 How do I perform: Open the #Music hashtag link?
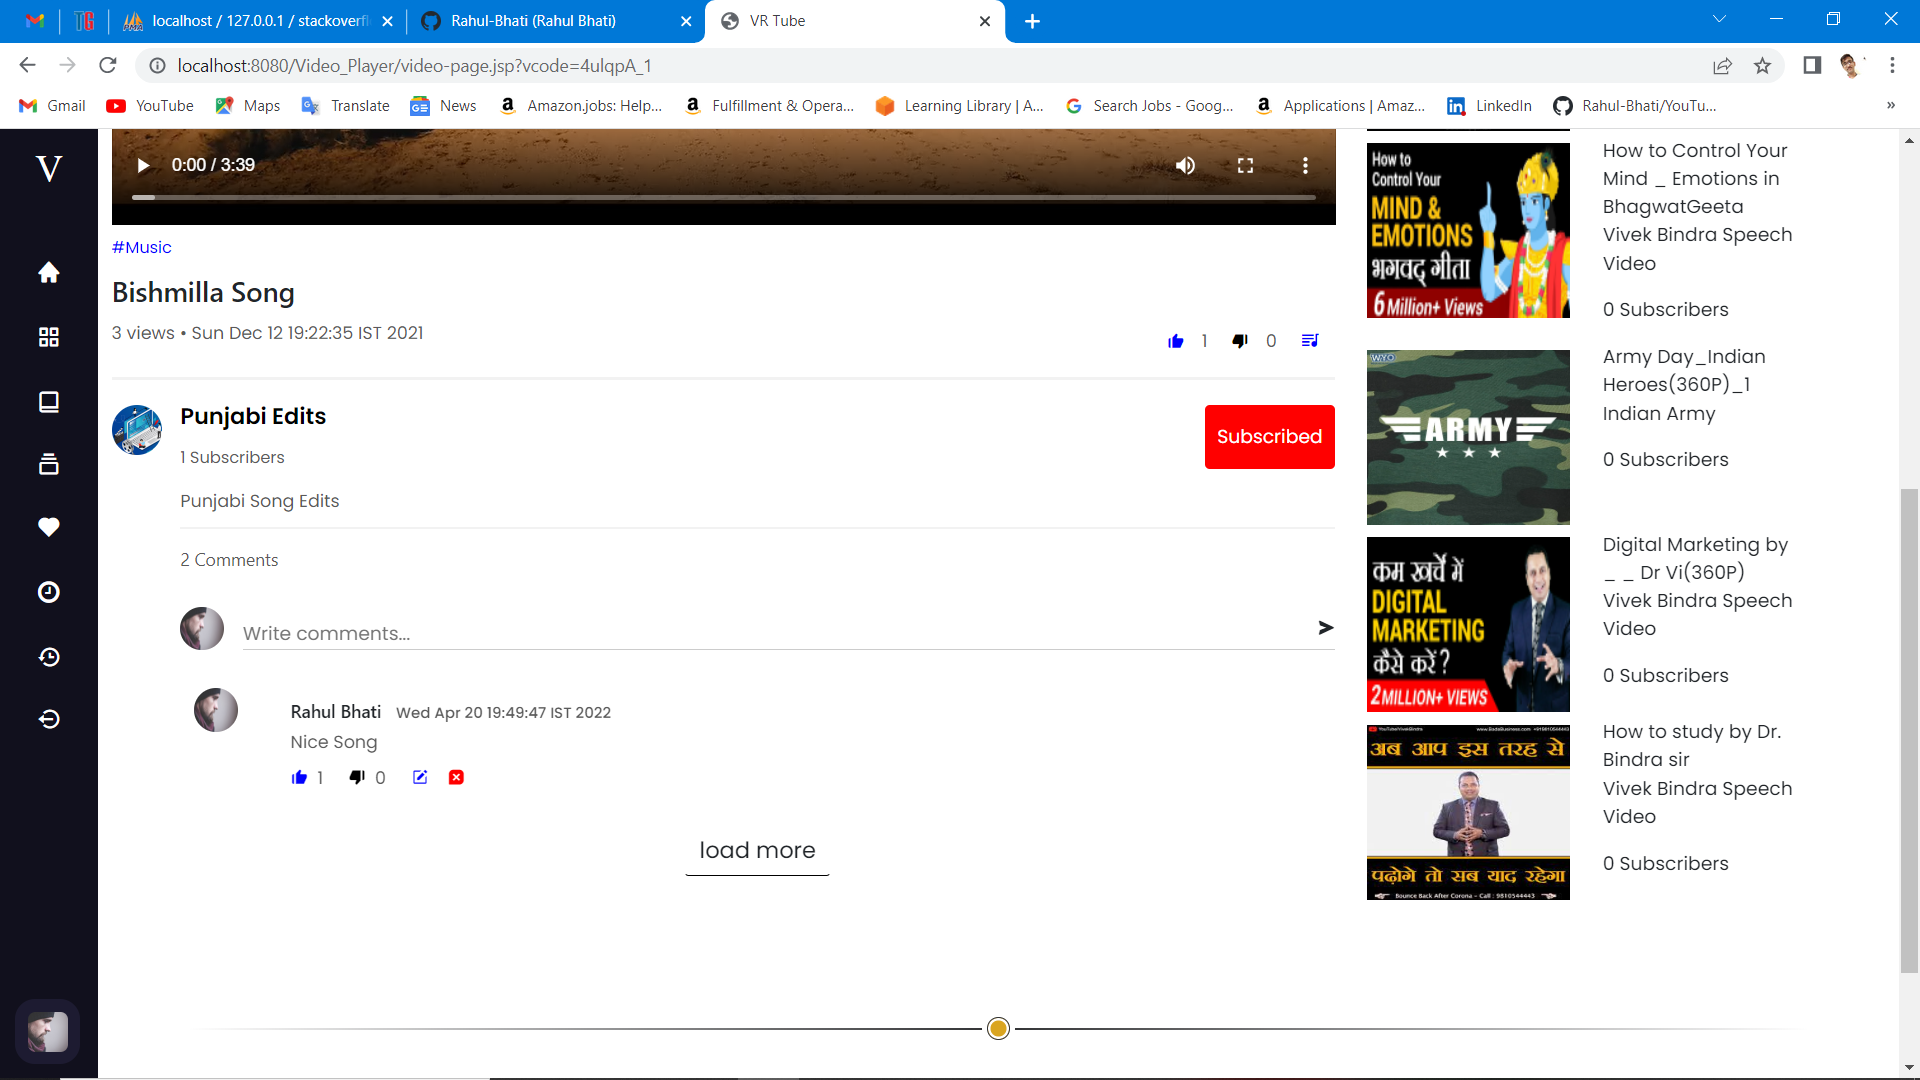coord(142,247)
